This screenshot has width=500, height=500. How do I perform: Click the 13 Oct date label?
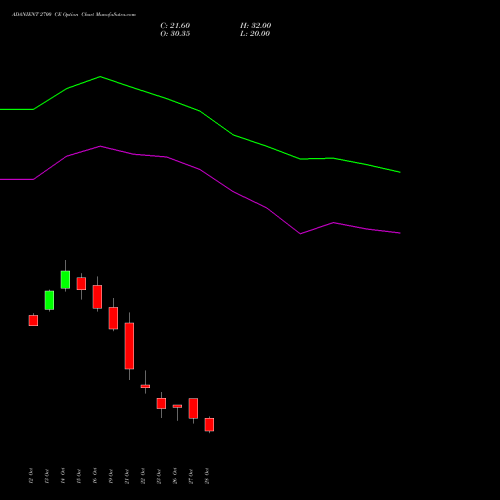click(x=47, y=476)
